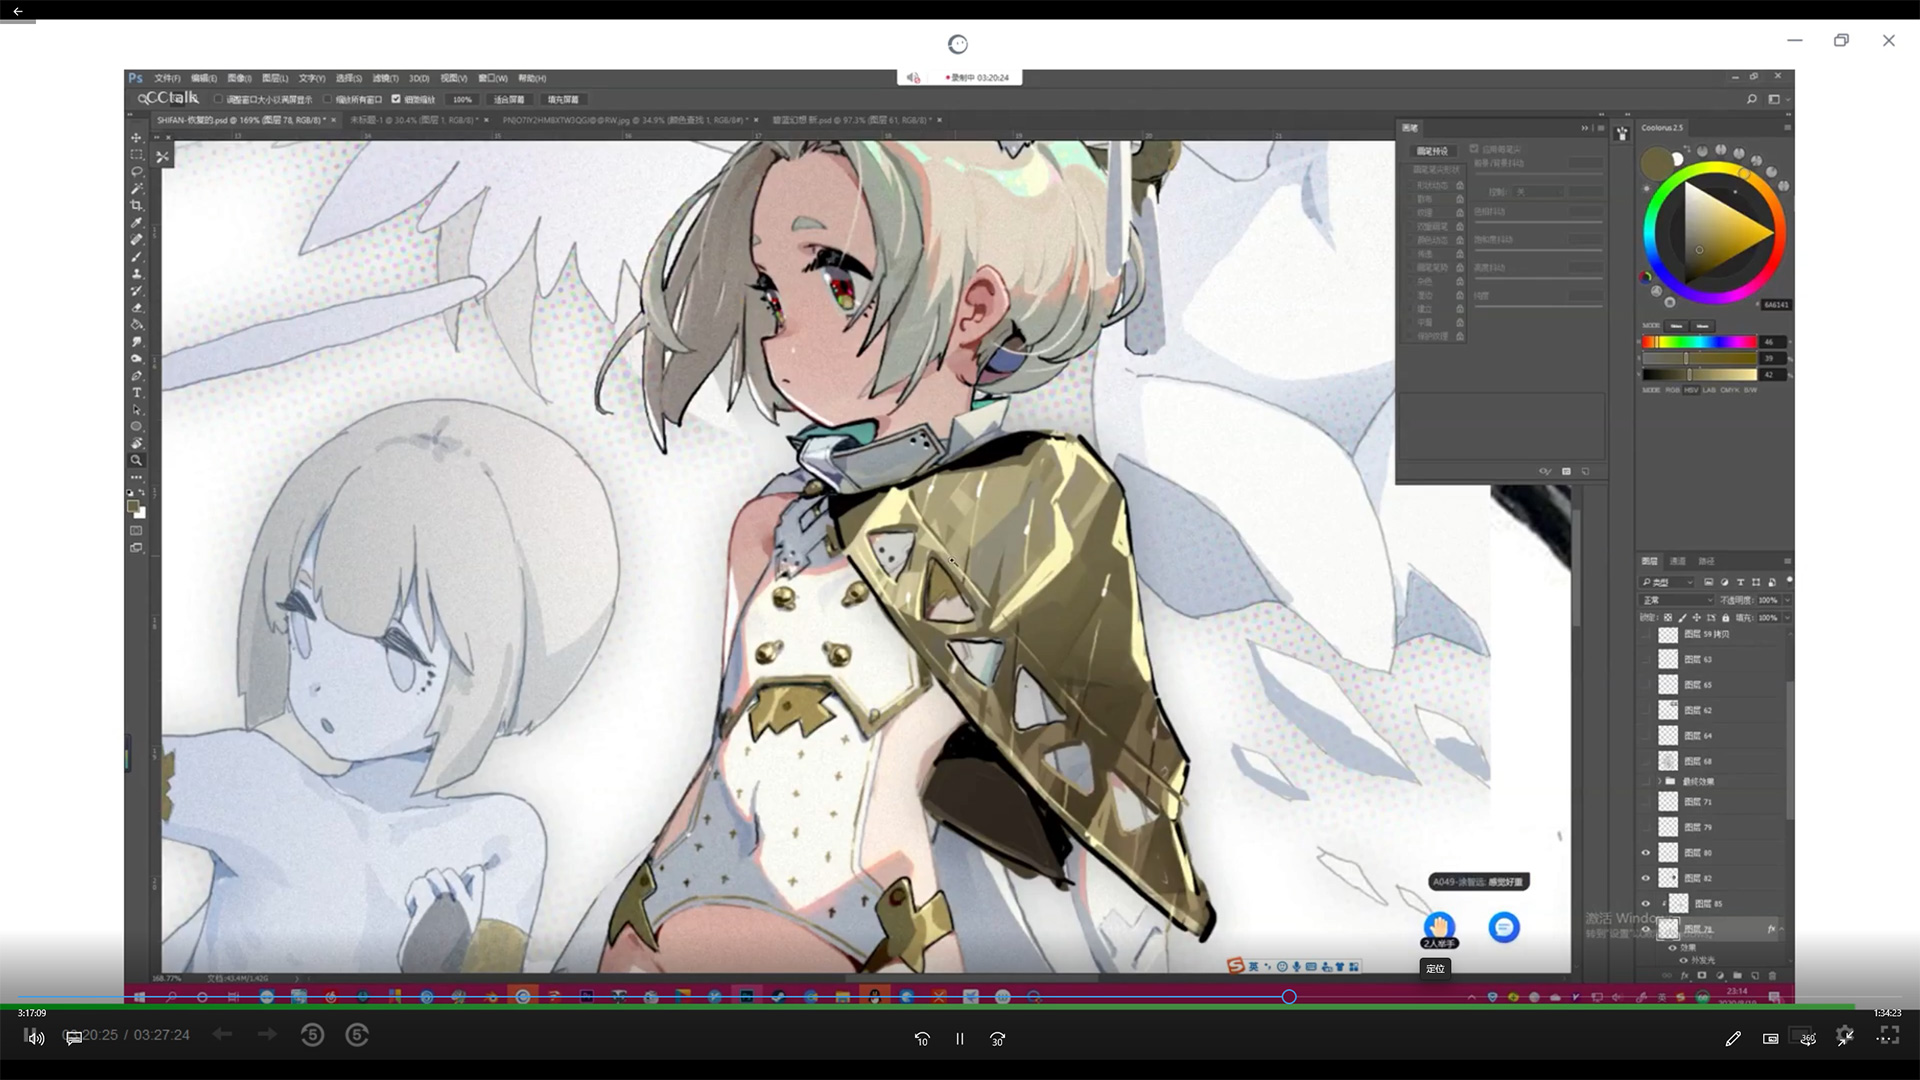Image resolution: width=1920 pixels, height=1080 pixels.
Task: Click the 100% zoom button
Action: point(462,99)
